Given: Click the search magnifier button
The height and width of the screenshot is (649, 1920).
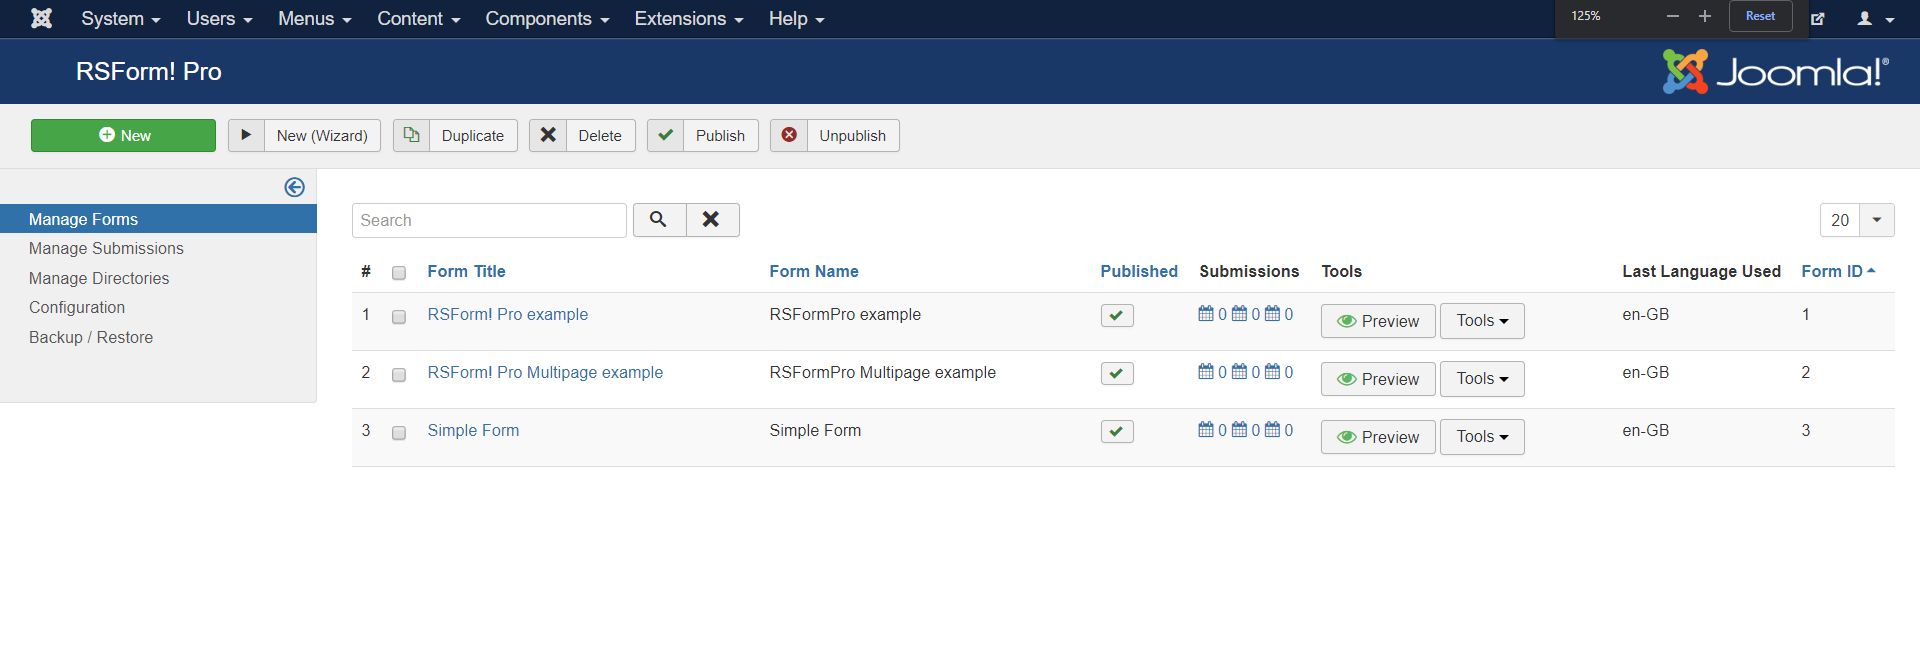Looking at the screenshot, I should (x=658, y=220).
